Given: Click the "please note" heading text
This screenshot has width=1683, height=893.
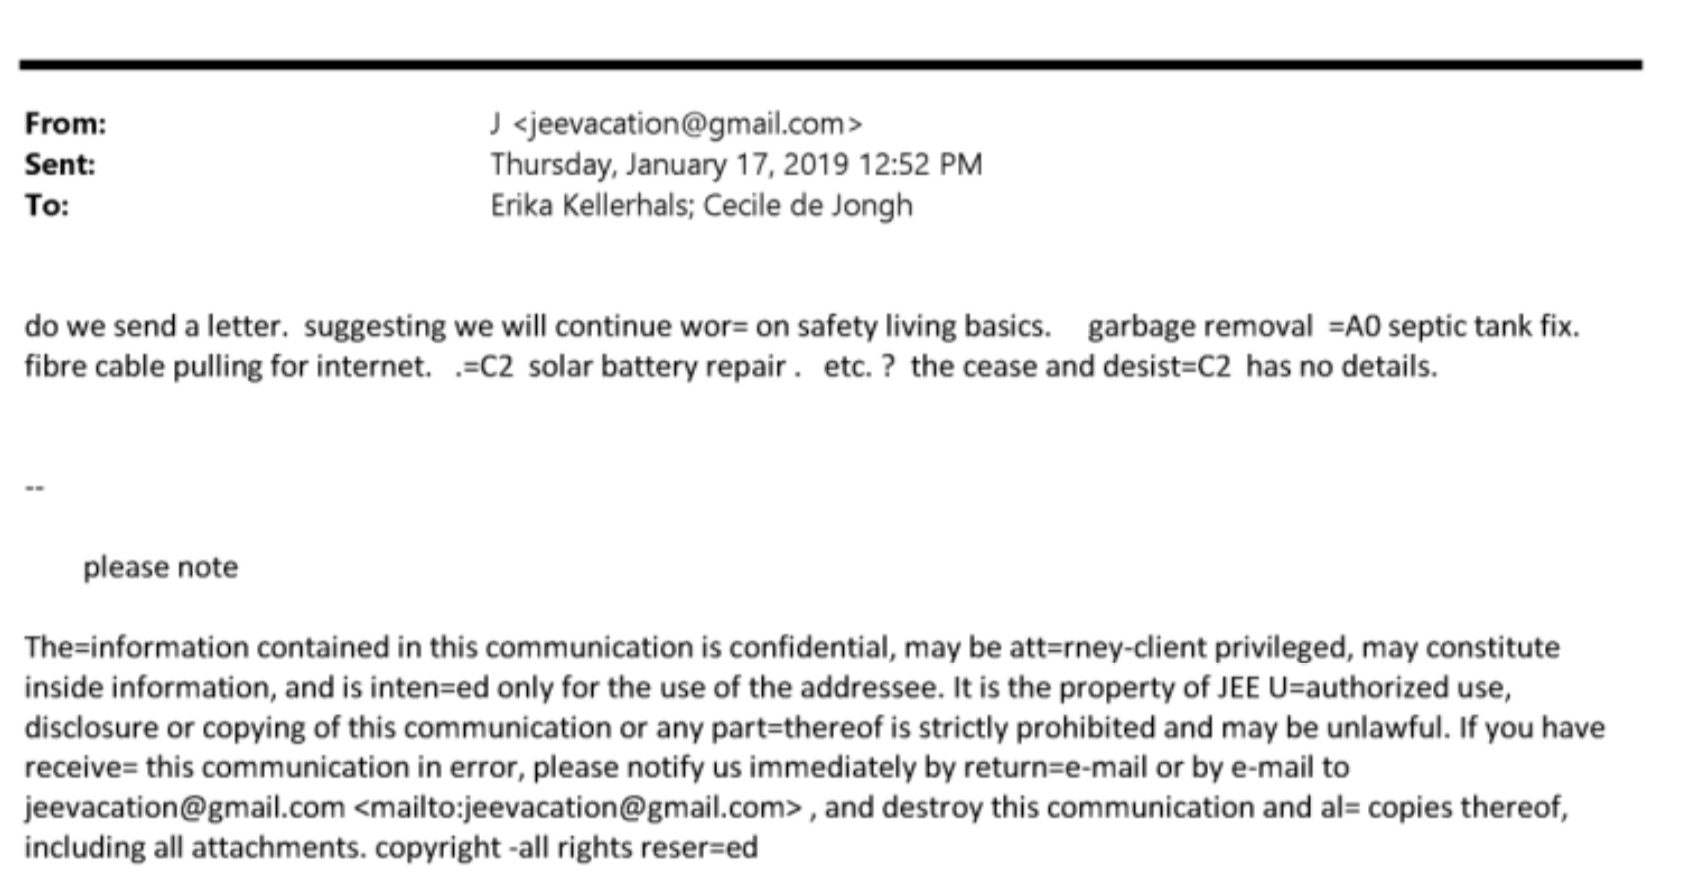Looking at the screenshot, I should pos(160,567).
